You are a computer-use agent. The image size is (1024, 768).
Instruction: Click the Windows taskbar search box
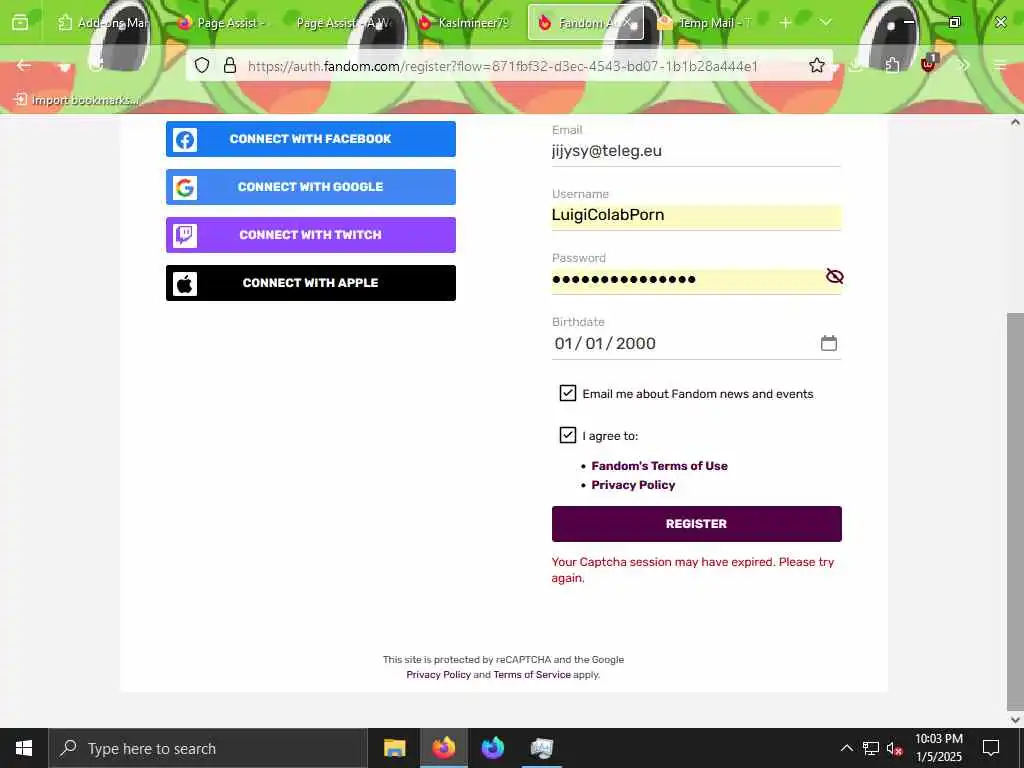click(x=208, y=748)
